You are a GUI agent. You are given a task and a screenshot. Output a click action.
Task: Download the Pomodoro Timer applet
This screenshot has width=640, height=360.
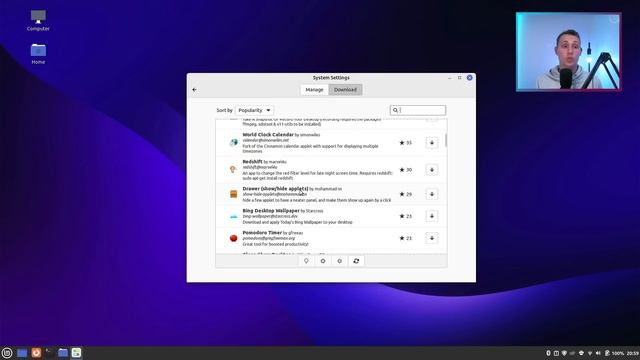[x=432, y=238]
